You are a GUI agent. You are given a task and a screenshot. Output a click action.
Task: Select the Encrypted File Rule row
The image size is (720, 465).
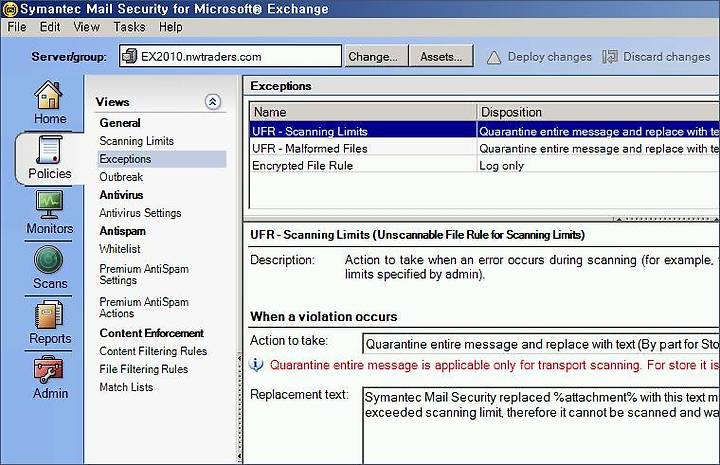tap(484, 166)
